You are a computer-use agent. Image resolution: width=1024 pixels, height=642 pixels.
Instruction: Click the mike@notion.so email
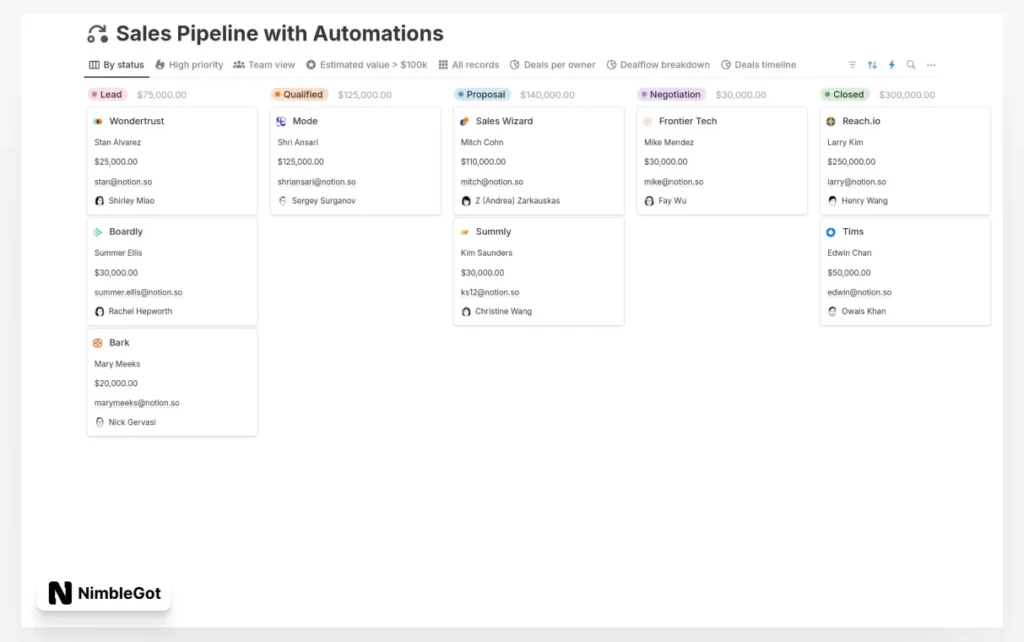click(673, 182)
